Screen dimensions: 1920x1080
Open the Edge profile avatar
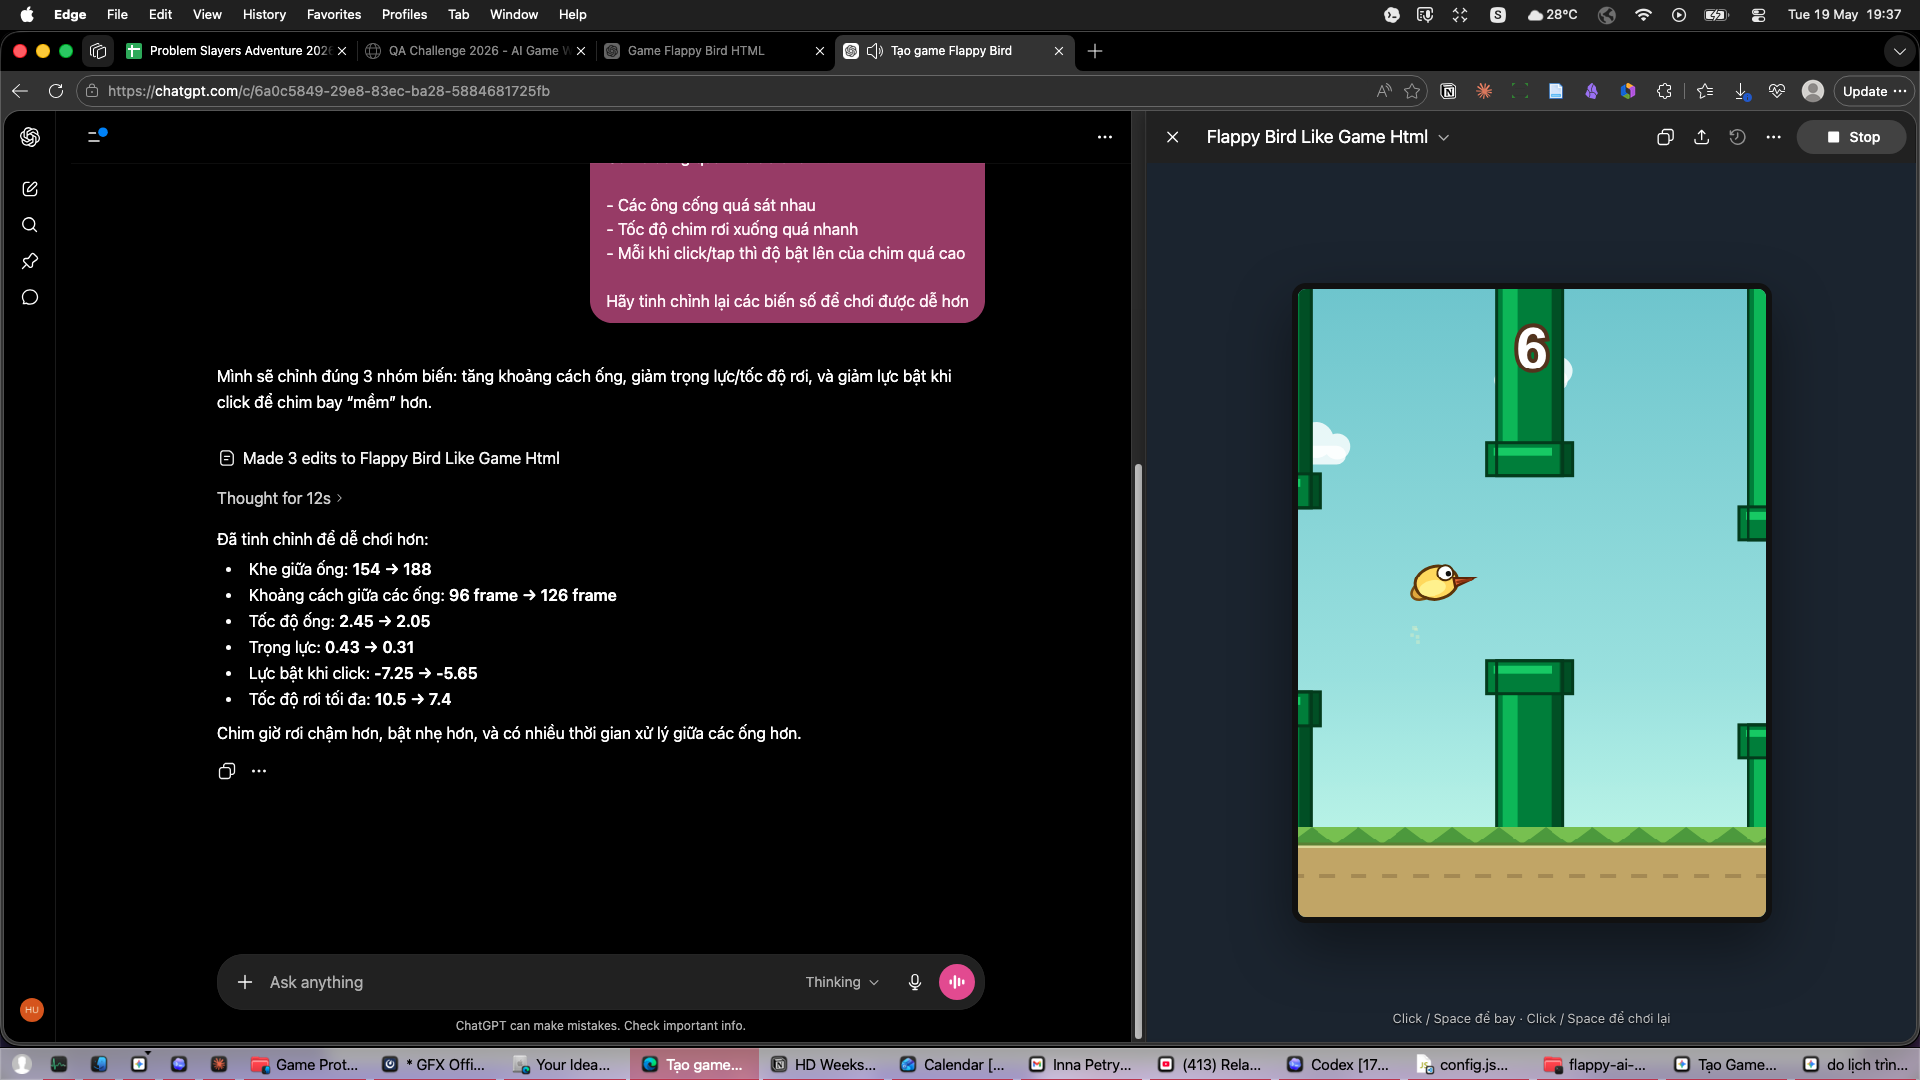coord(1813,91)
